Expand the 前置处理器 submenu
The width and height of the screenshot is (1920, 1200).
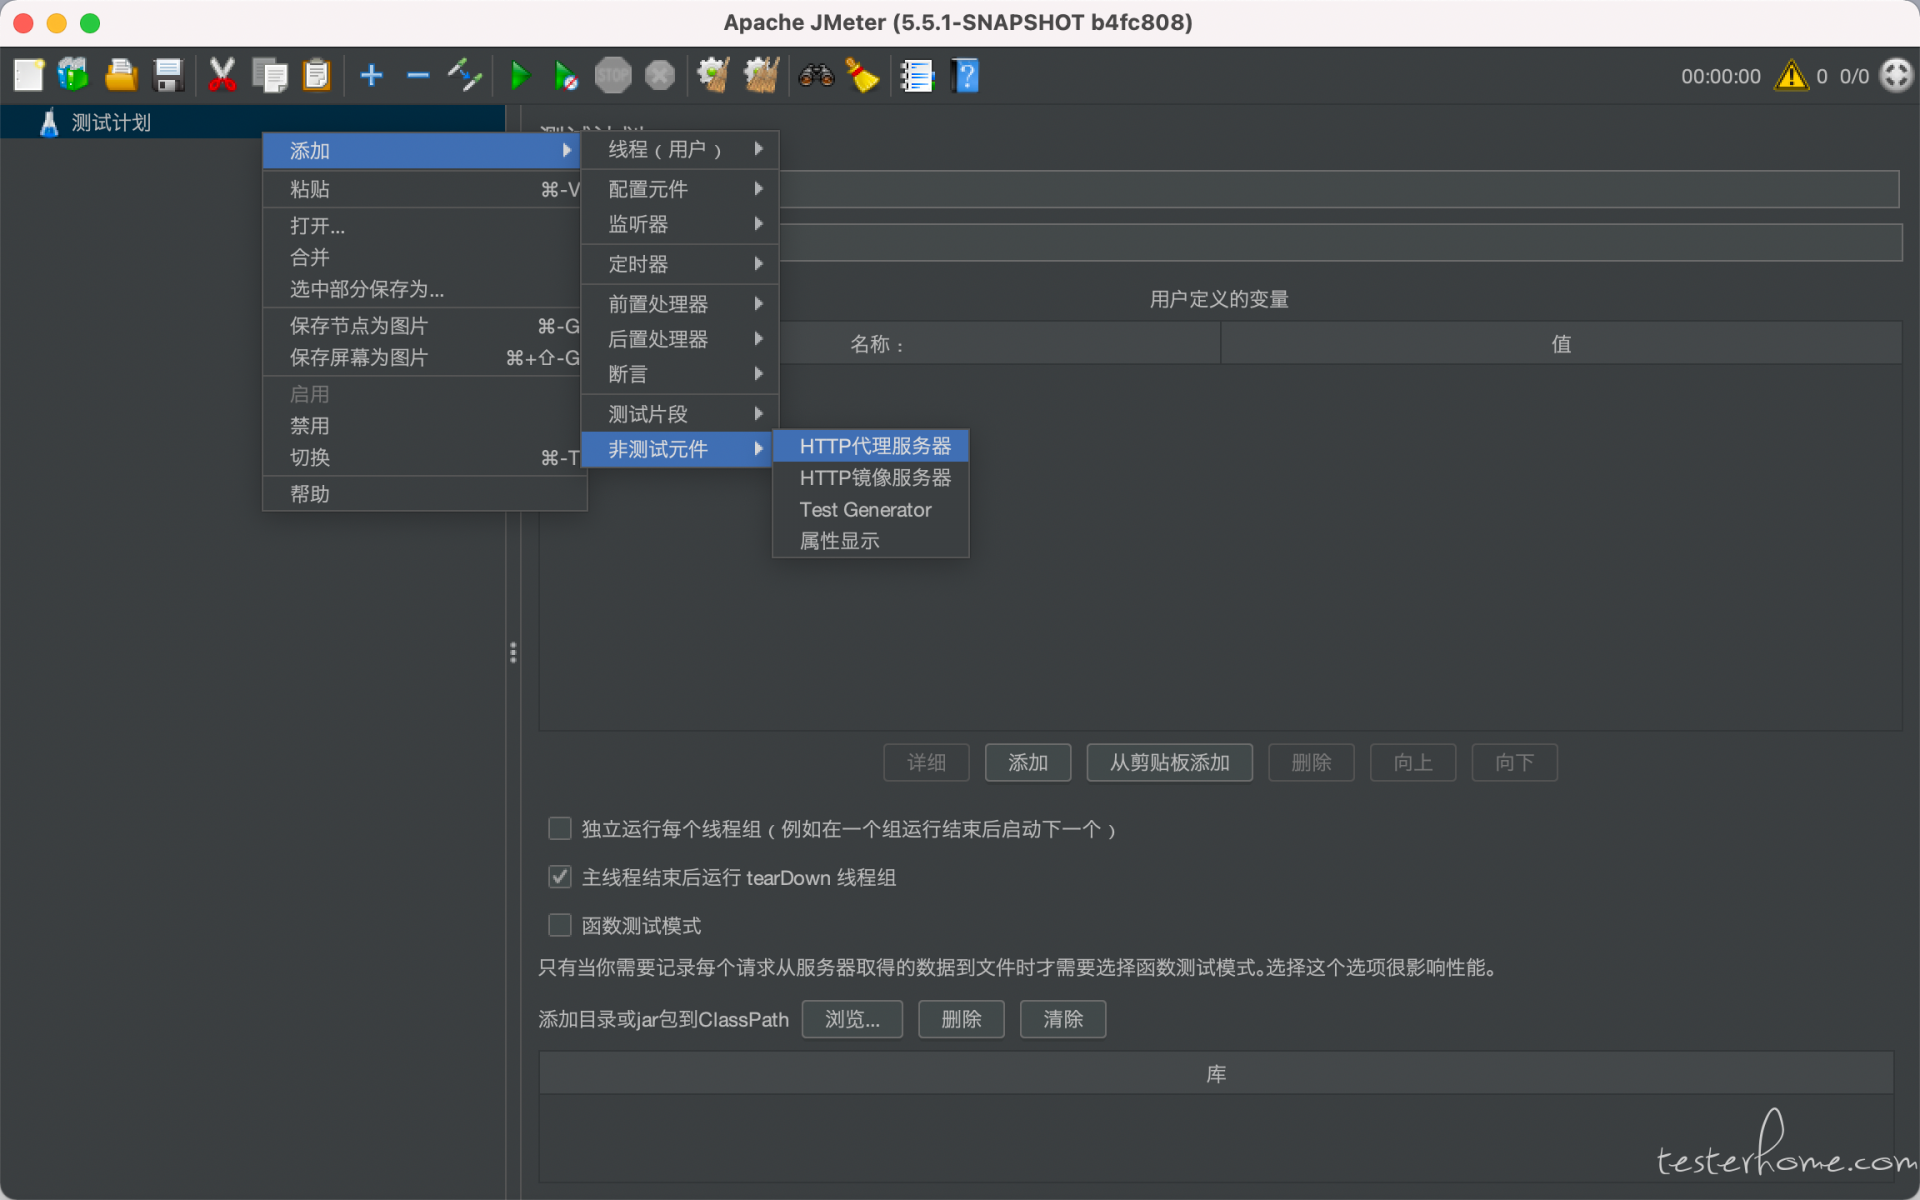(678, 304)
